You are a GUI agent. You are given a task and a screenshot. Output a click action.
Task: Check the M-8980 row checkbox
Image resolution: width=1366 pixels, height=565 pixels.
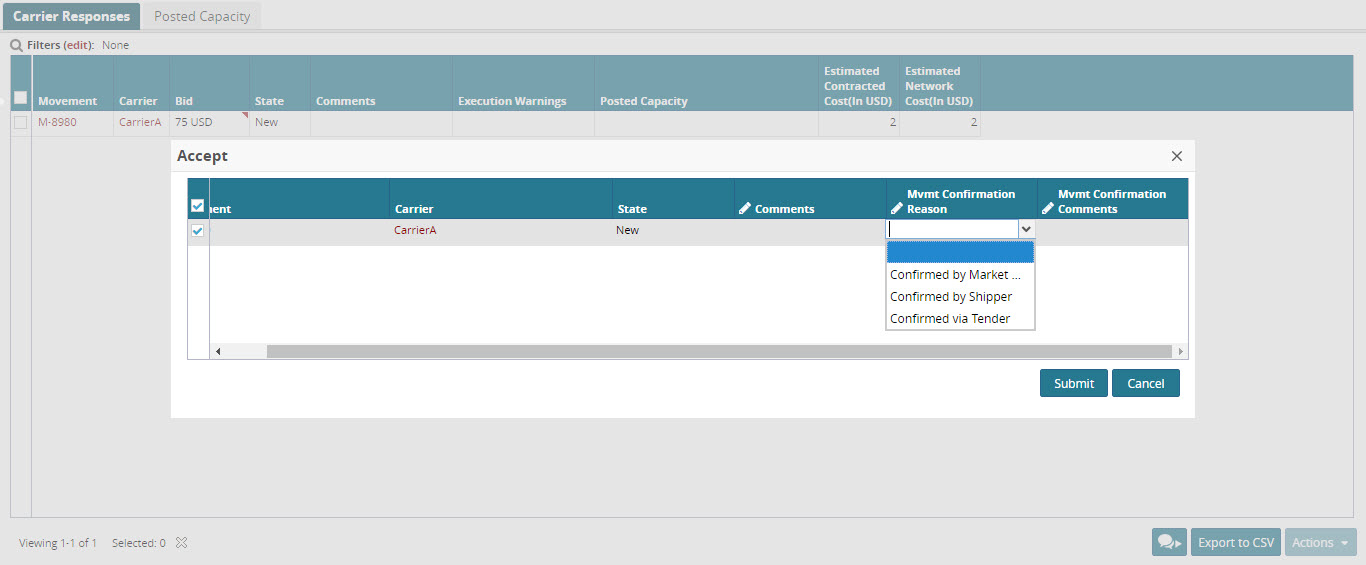click(20, 122)
